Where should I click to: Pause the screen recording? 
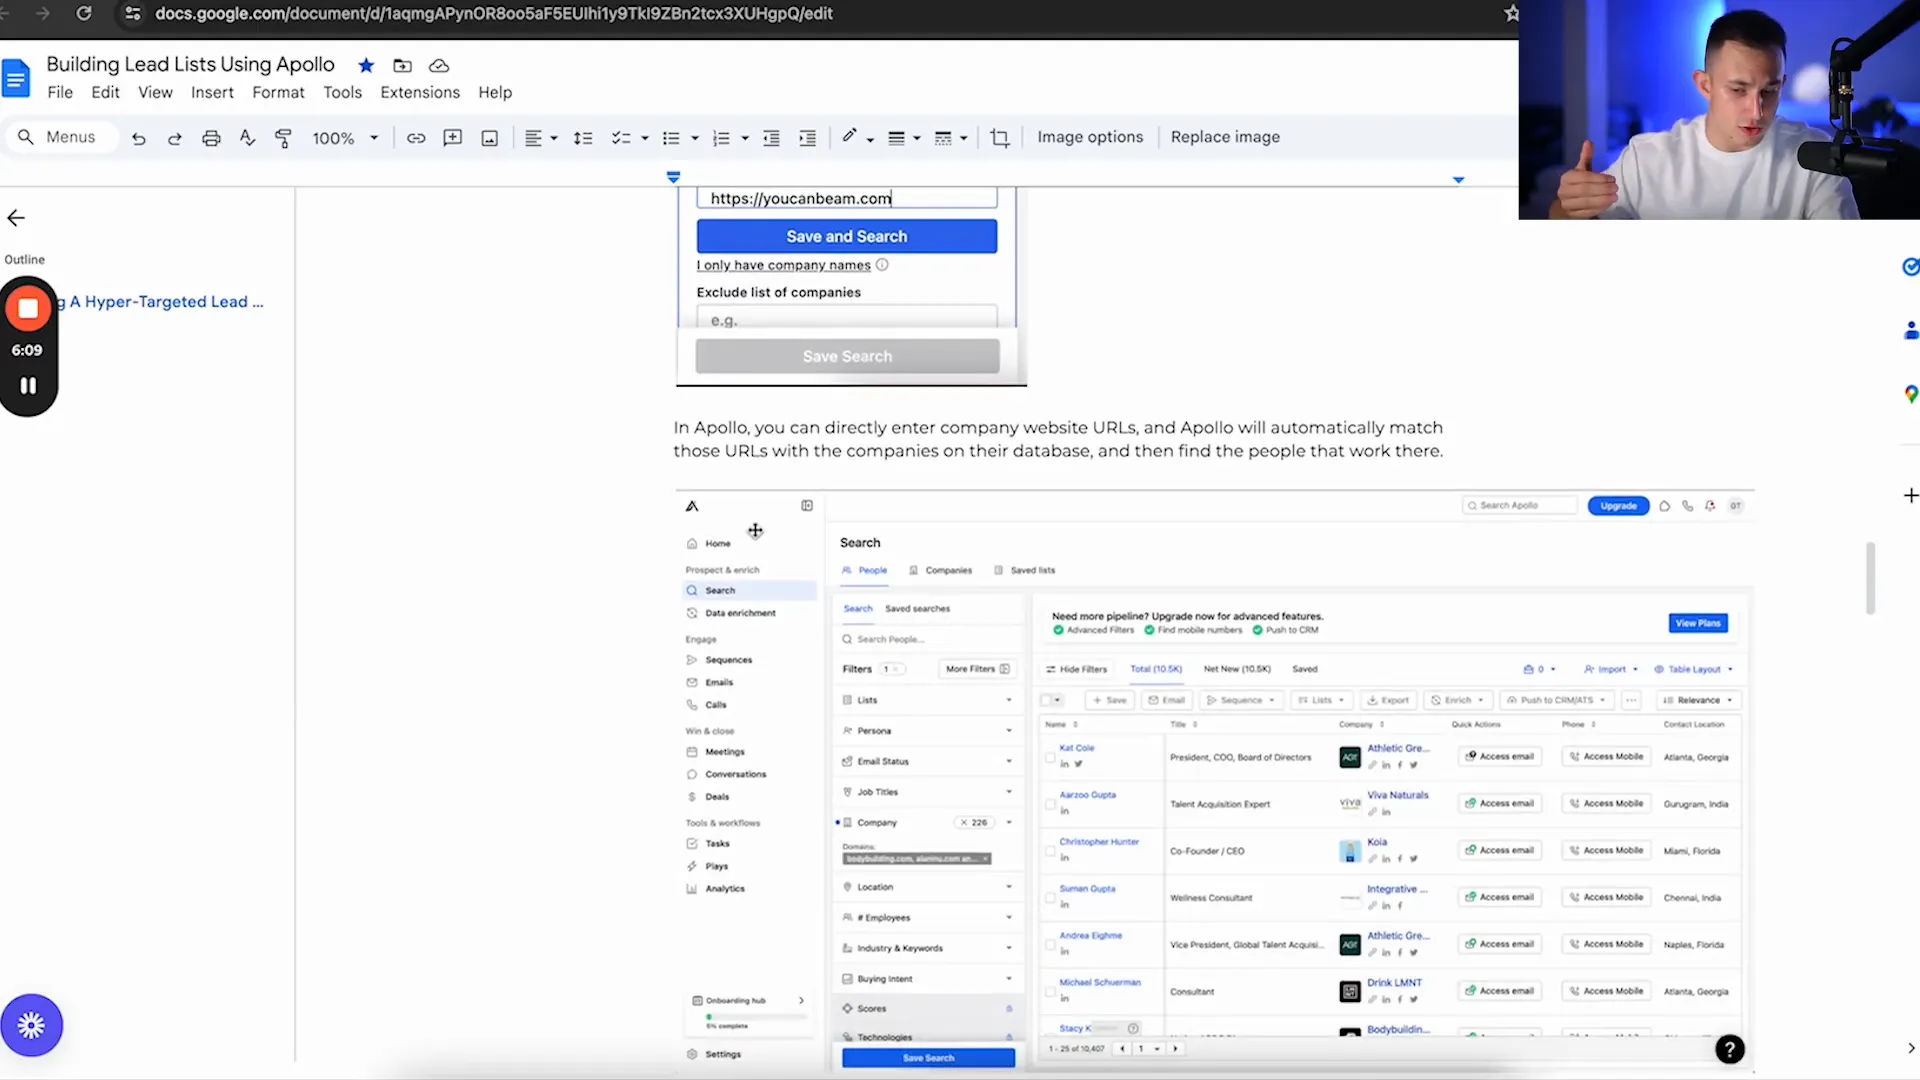tap(28, 386)
